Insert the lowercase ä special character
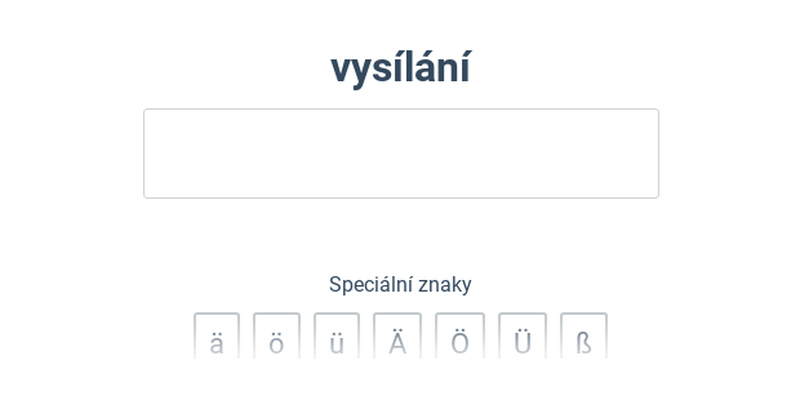 coord(216,338)
